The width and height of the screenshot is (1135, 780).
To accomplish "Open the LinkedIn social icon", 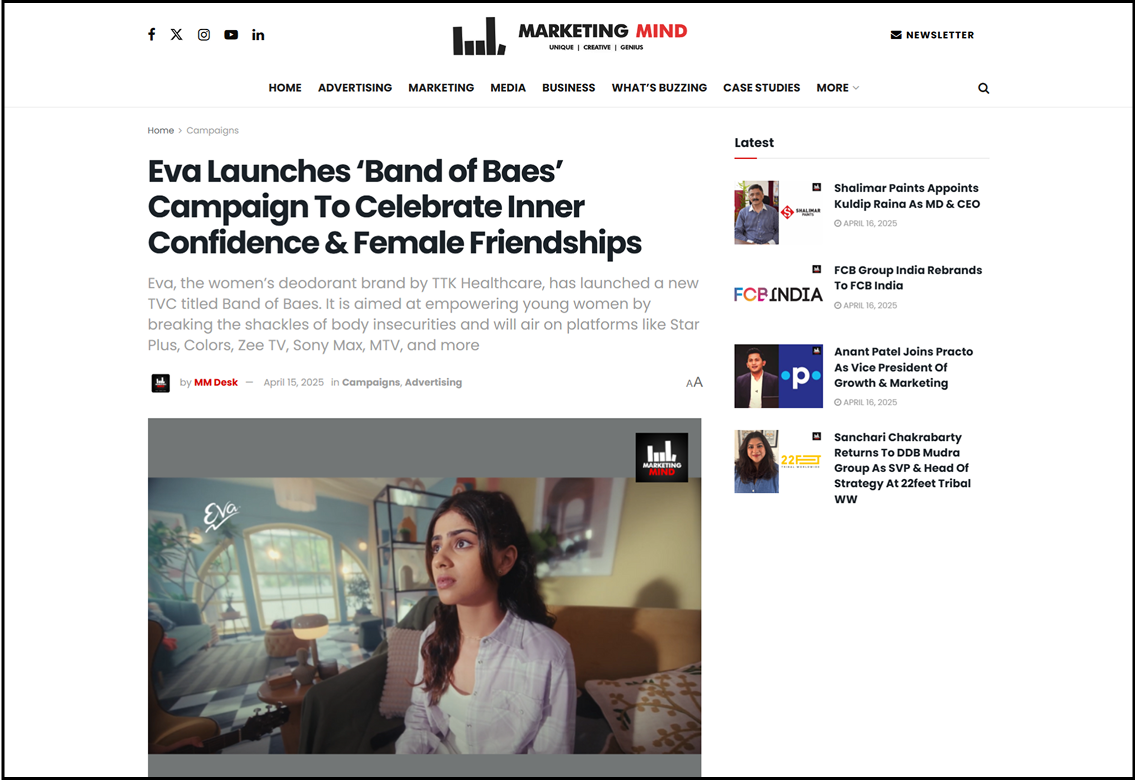I will 258,34.
